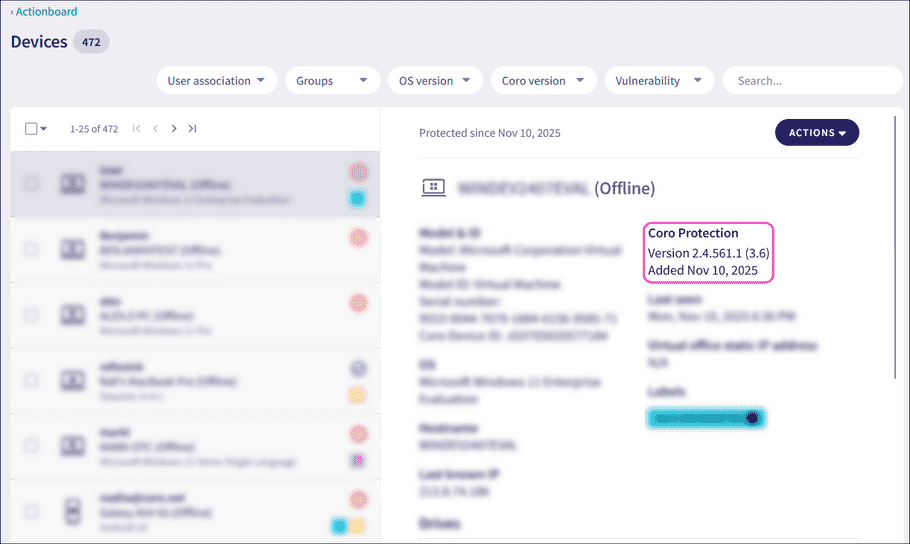Screen dimensions: 910x544
Task: Open the User association filter dropdown
Action: click(x=216, y=81)
